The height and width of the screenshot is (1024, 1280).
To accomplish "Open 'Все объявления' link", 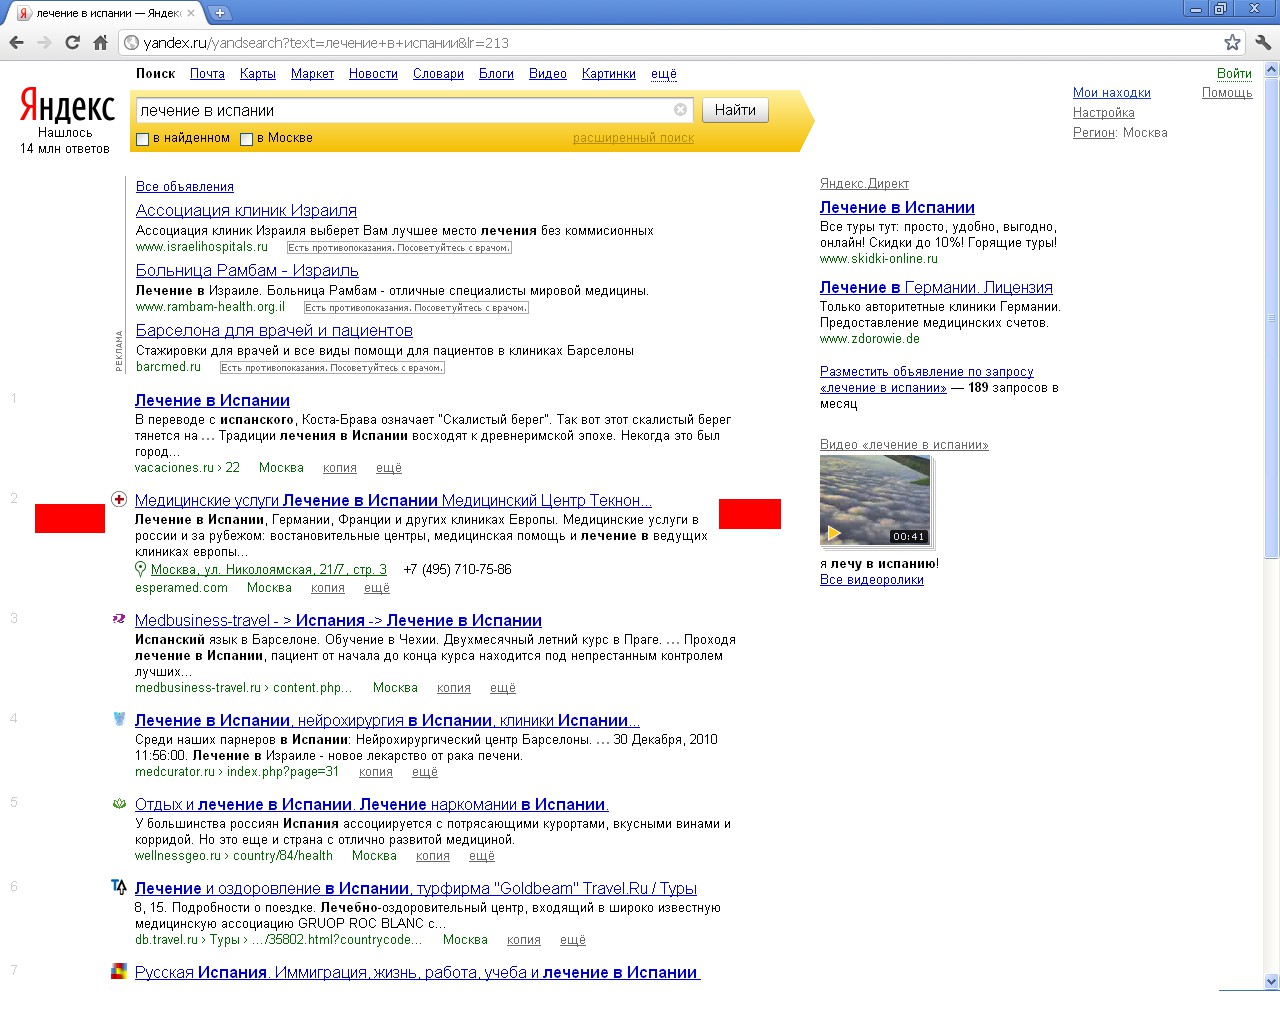I will pyautogui.click(x=185, y=187).
